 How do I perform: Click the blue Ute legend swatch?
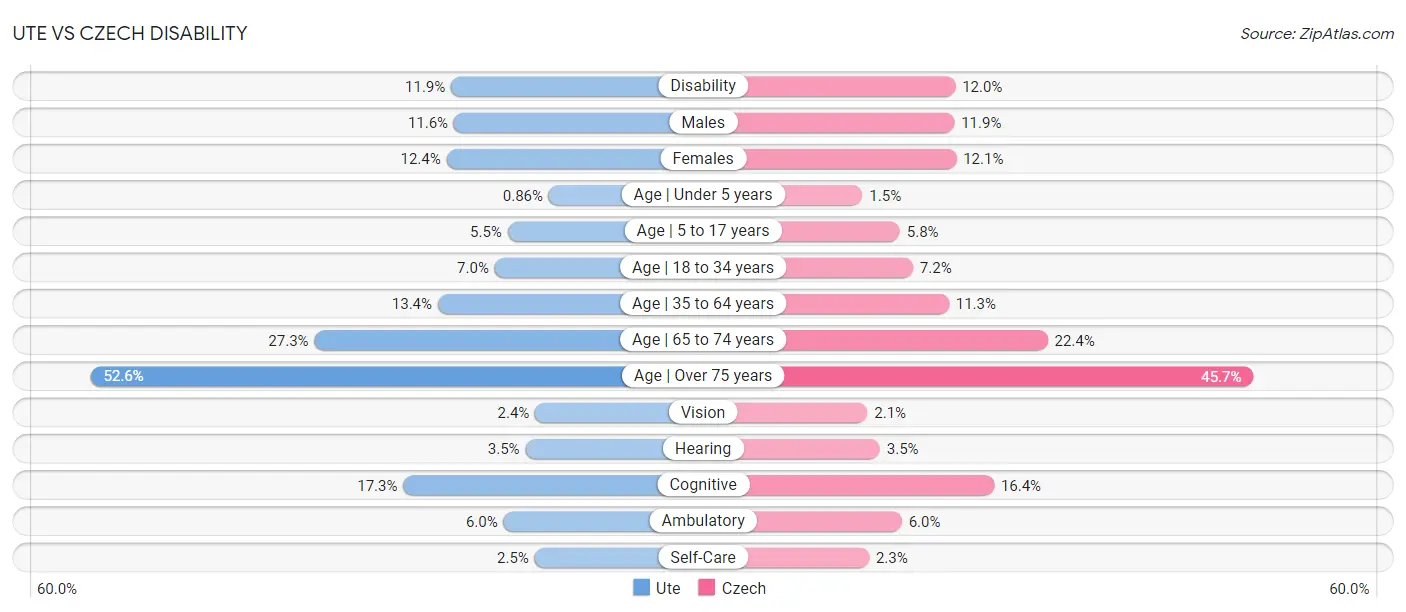tap(641, 588)
